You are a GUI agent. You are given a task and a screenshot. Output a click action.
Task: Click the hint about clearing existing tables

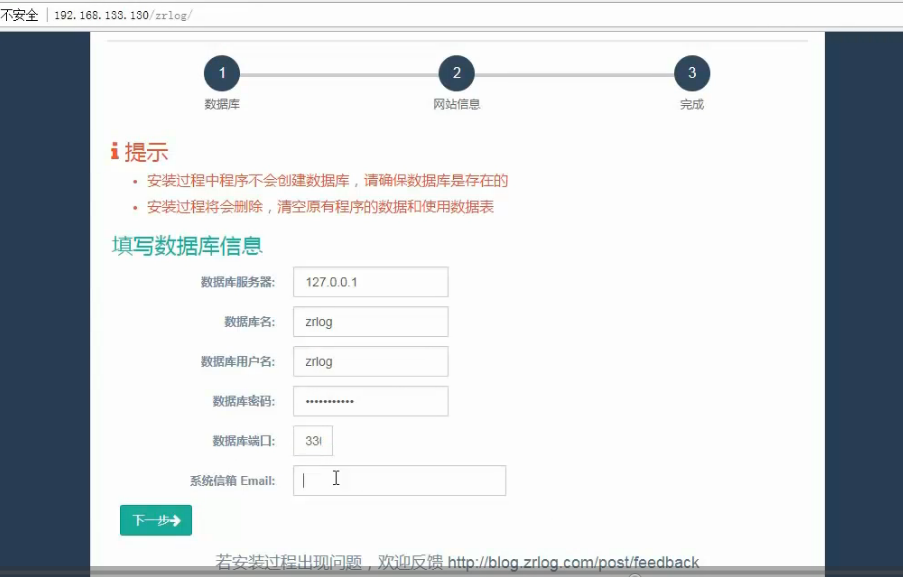click(320, 207)
